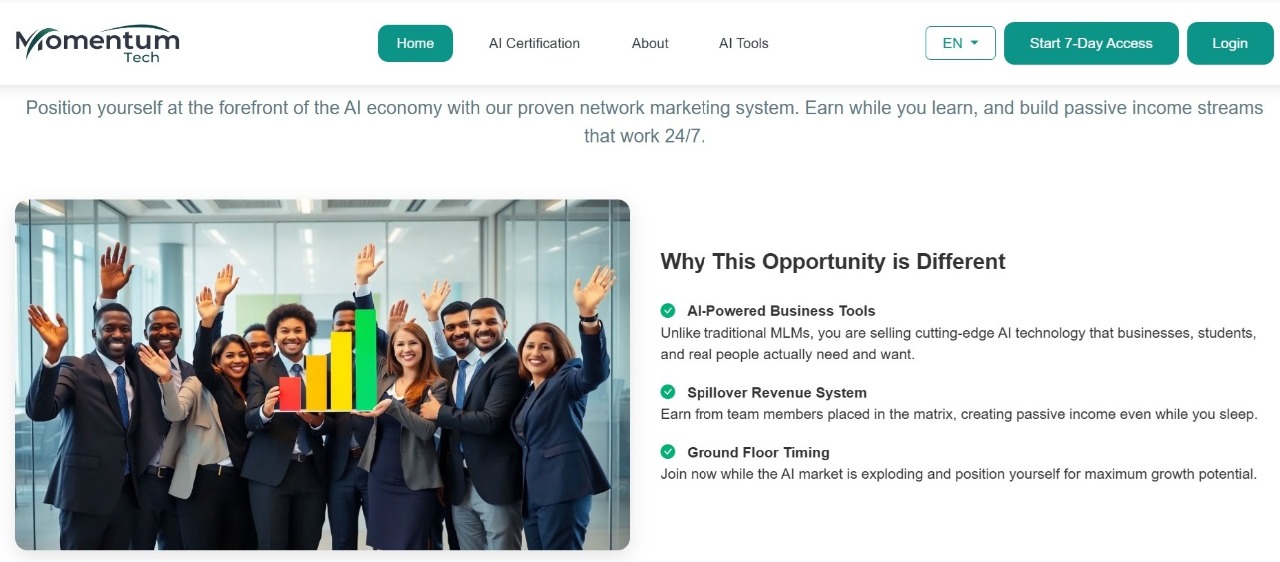1280x562 pixels.
Task: Click the green check icon beside AI-Powered Business Tools
Action: click(668, 311)
